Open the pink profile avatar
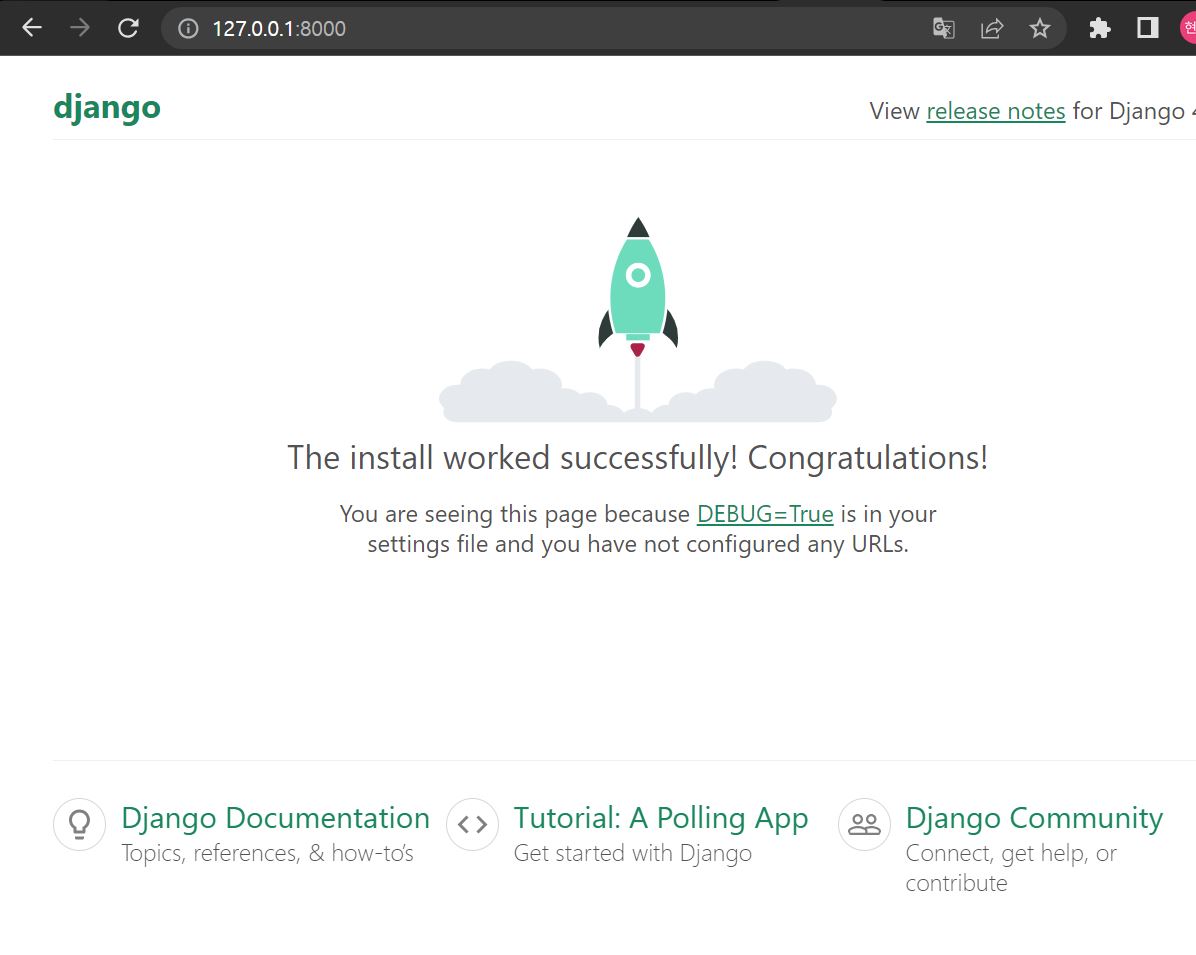Screen dimensions: 1196x955 [x=1188, y=28]
